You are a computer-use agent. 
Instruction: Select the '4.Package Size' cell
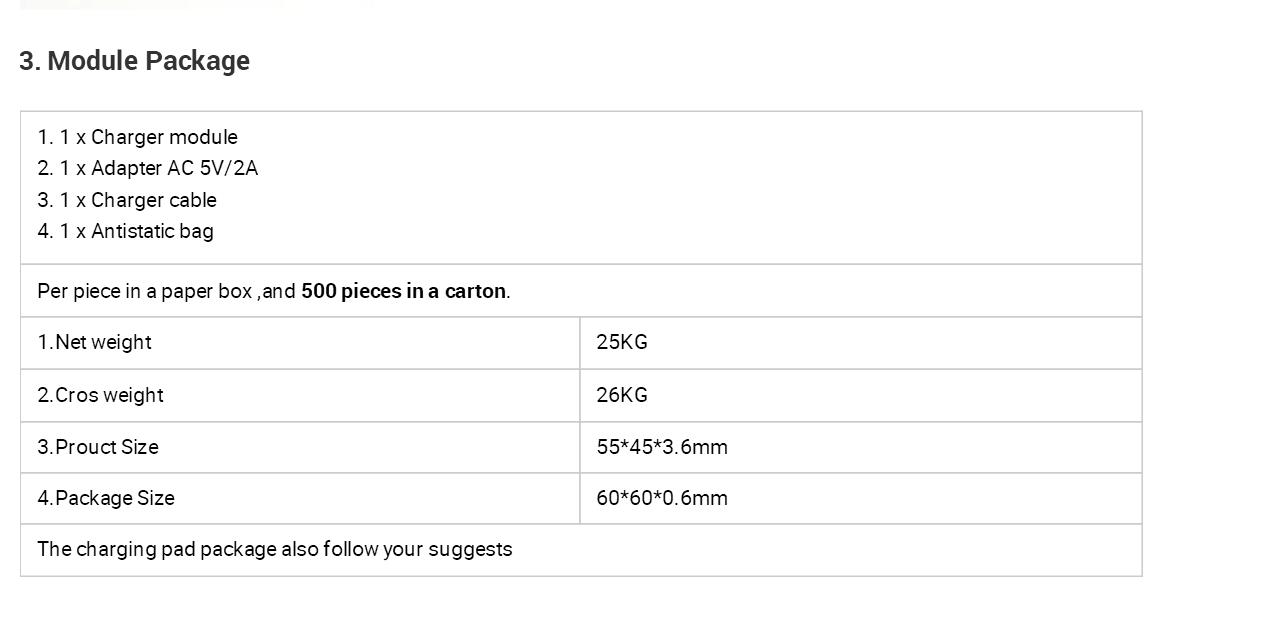coord(300,498)
